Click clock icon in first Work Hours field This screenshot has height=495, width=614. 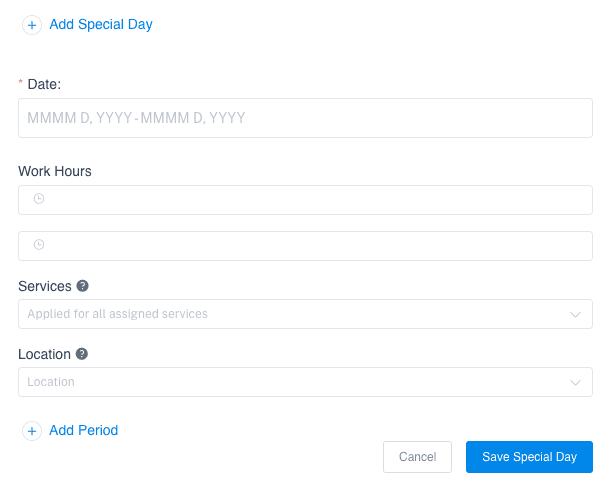(x=39, y=199)
